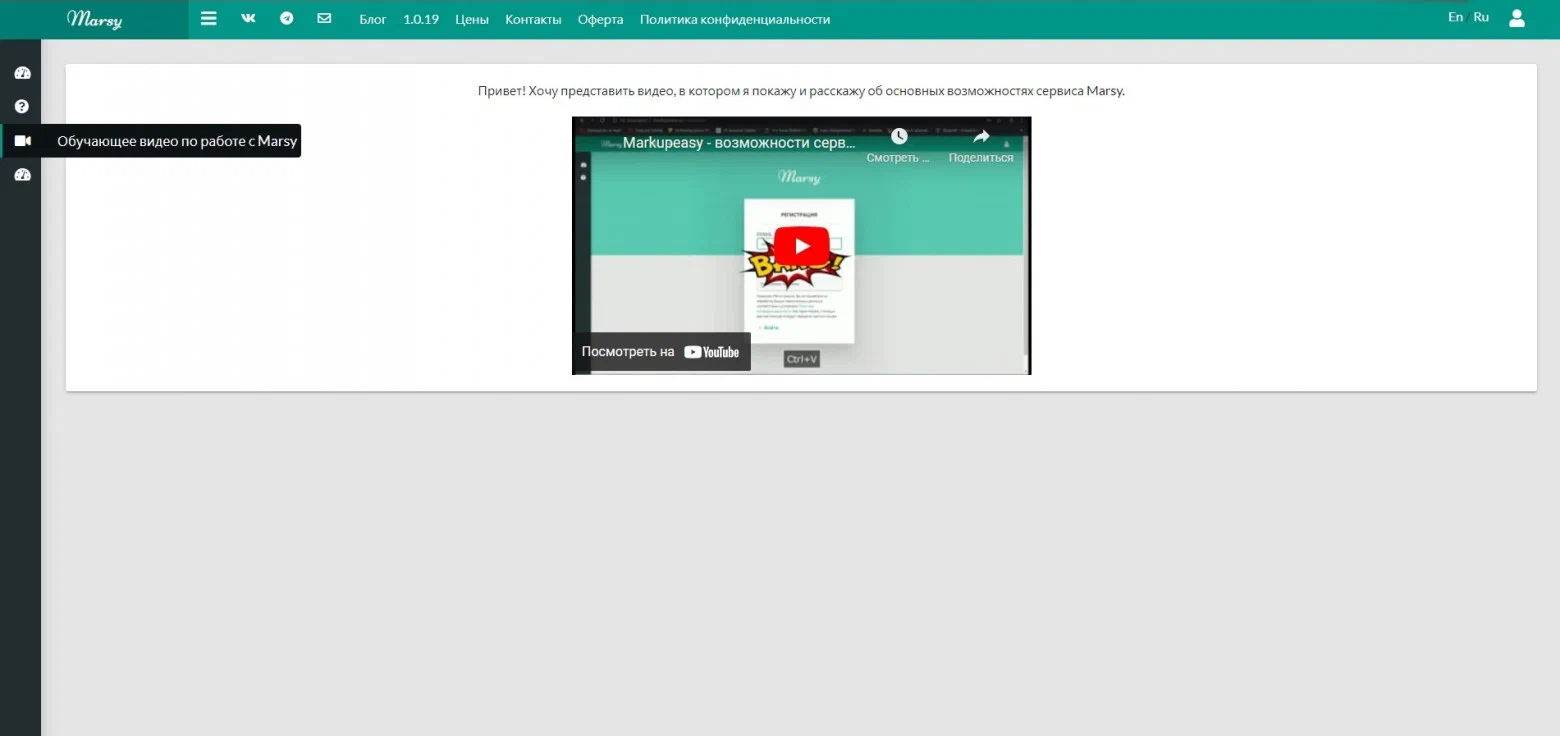This screenshot has width=1560, height=736.
Task: Select the video camera sidebar icon
Action: point(22,141)
